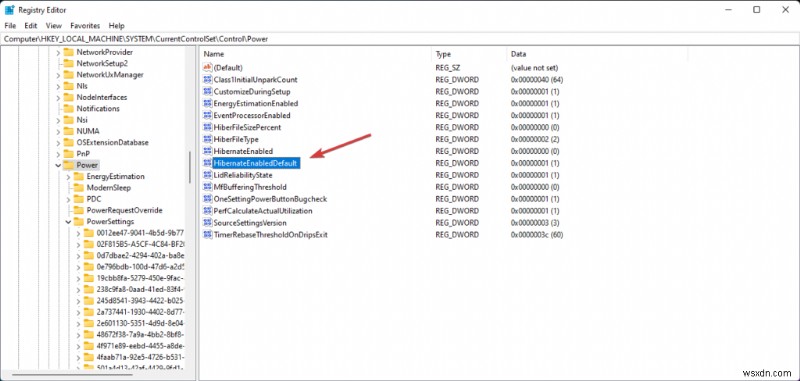This screenshot has height=381, width=800.
Task: Click the PerfCalculateActualUtilization DWORD icon
Action: (x=207, y=211)
